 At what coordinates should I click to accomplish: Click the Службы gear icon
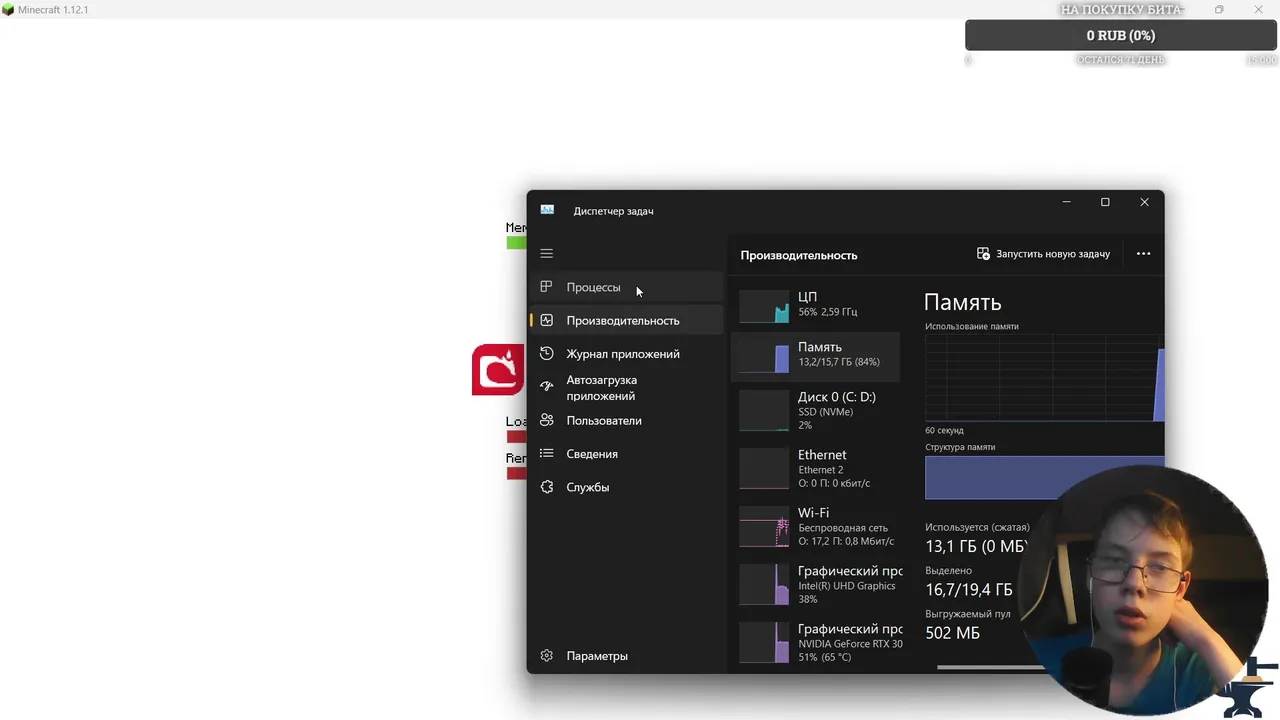coord(546,487)
